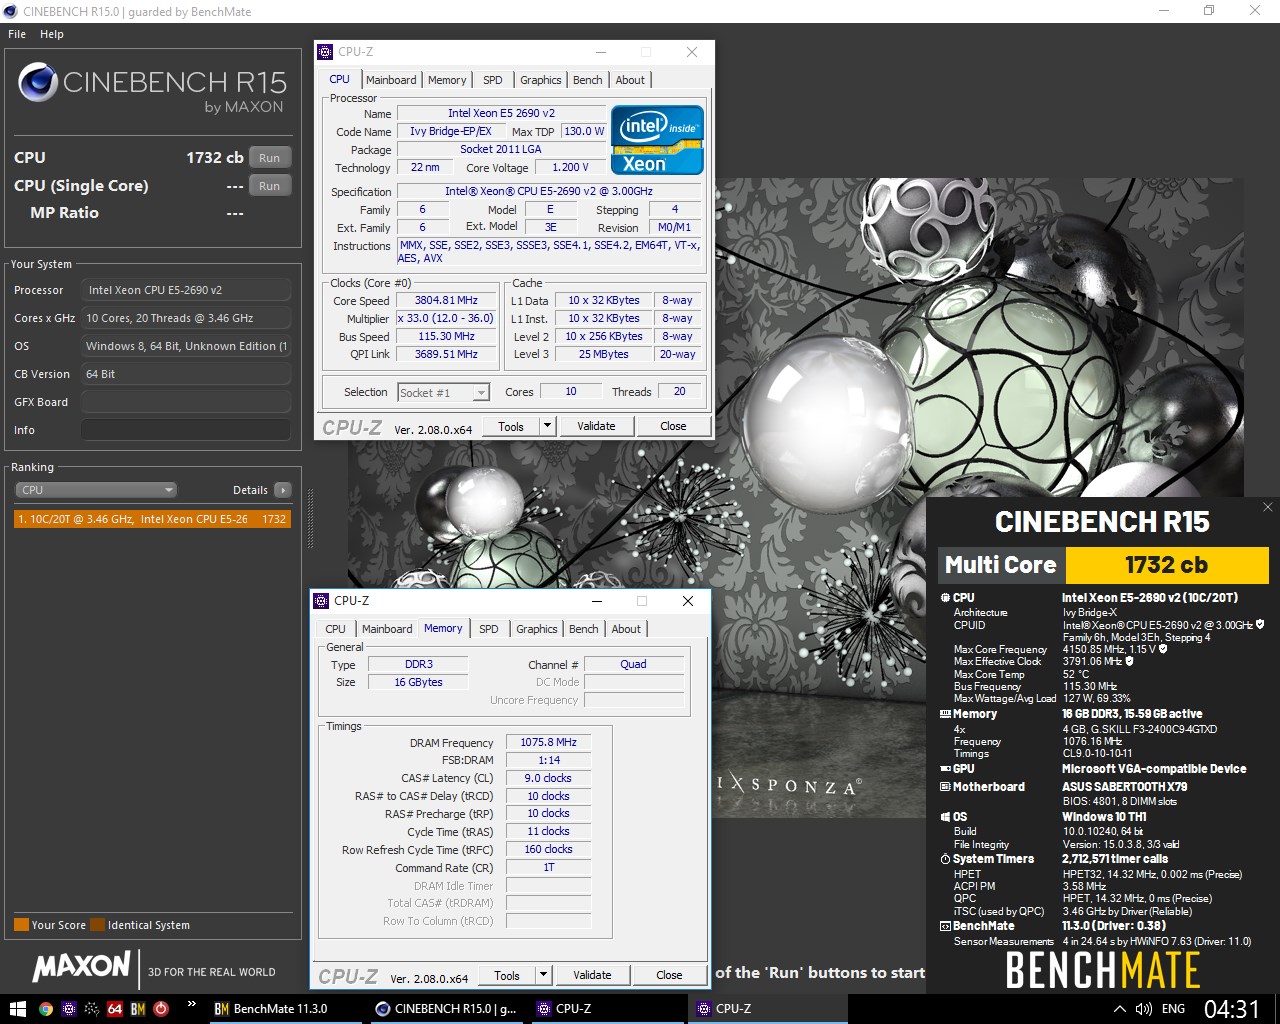Click the pinned CPU-Z icon next to Chrome
Screen dimensions: 1280x1024
coord(69,1009)
